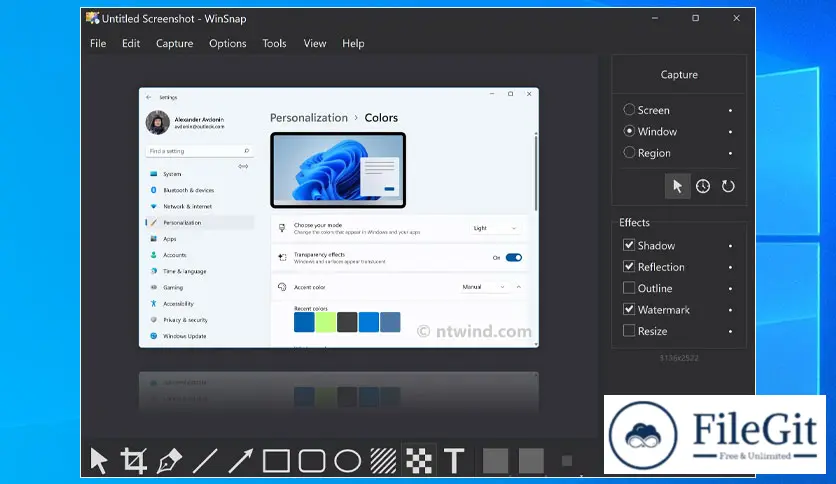This screenshot has height=484, width=836.
Task: Click the captured Settings screenshot preview
Action: [339, 217]
